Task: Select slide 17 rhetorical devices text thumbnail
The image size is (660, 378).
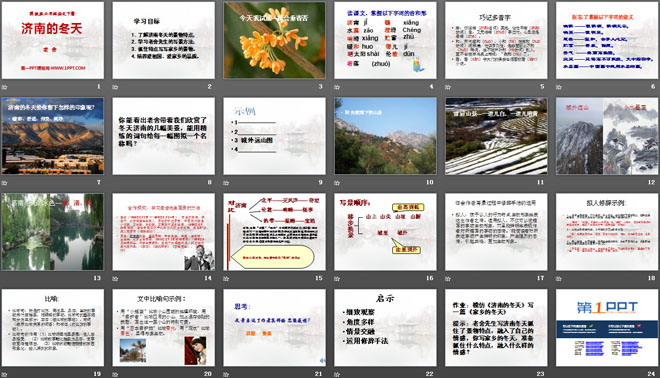Action: 496,232
